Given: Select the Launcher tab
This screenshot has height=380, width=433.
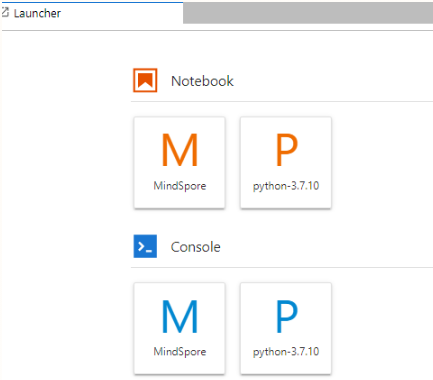Looking at the screenshot, I should pos(92,13).
